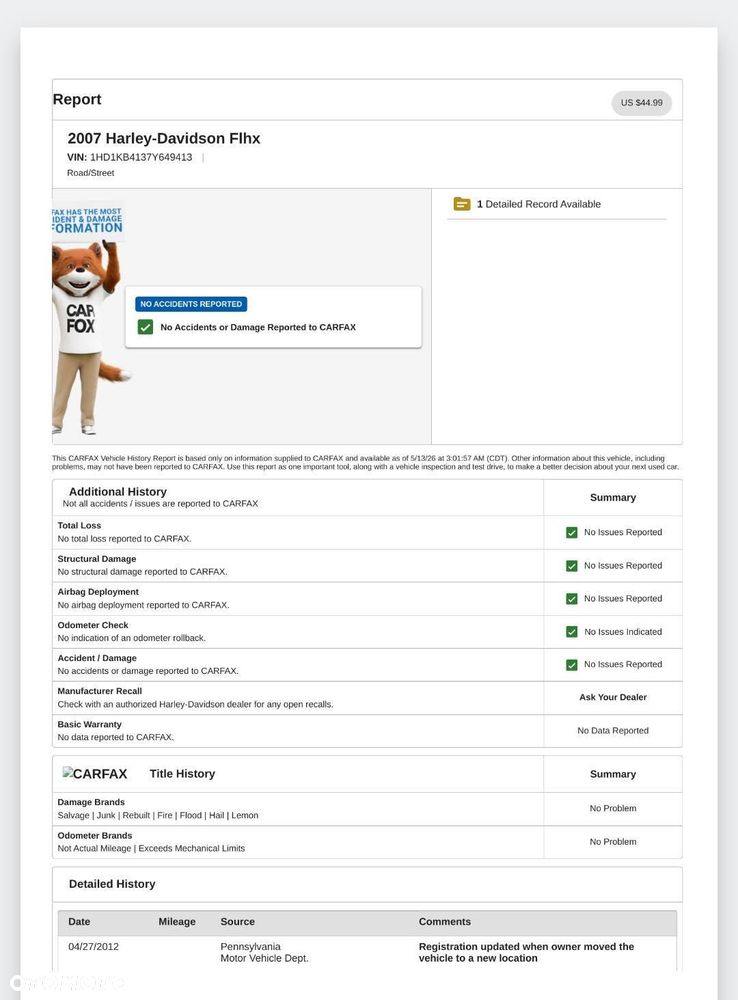Click Pennsylvania Motor Vehicle Dept. source entry
Image resolution: width=738 pixels, height=1000 pixels.
click(x=265, y=952)
